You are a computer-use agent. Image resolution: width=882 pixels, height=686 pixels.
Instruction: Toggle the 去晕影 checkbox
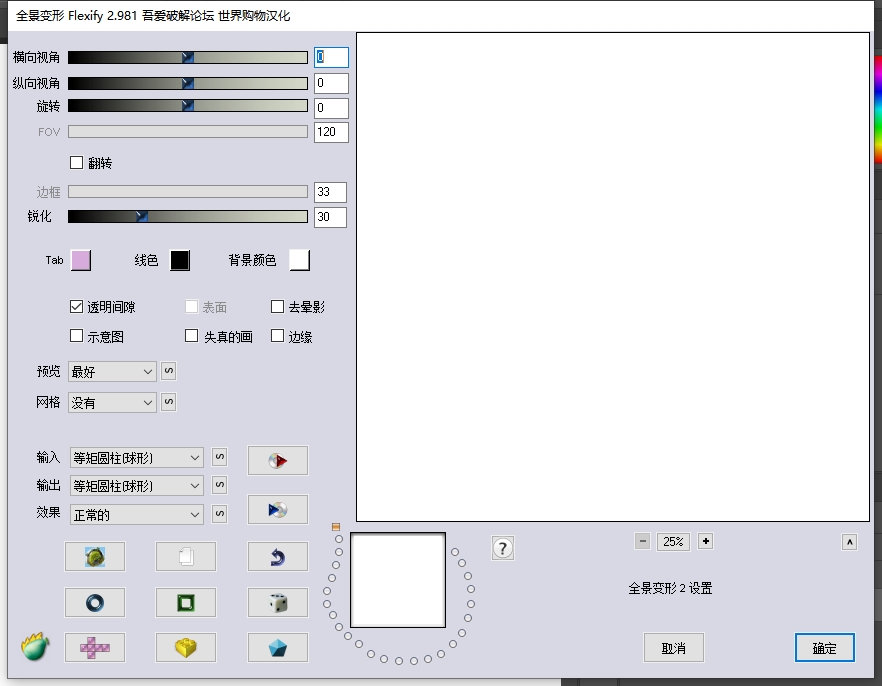(x=277, y=306)
